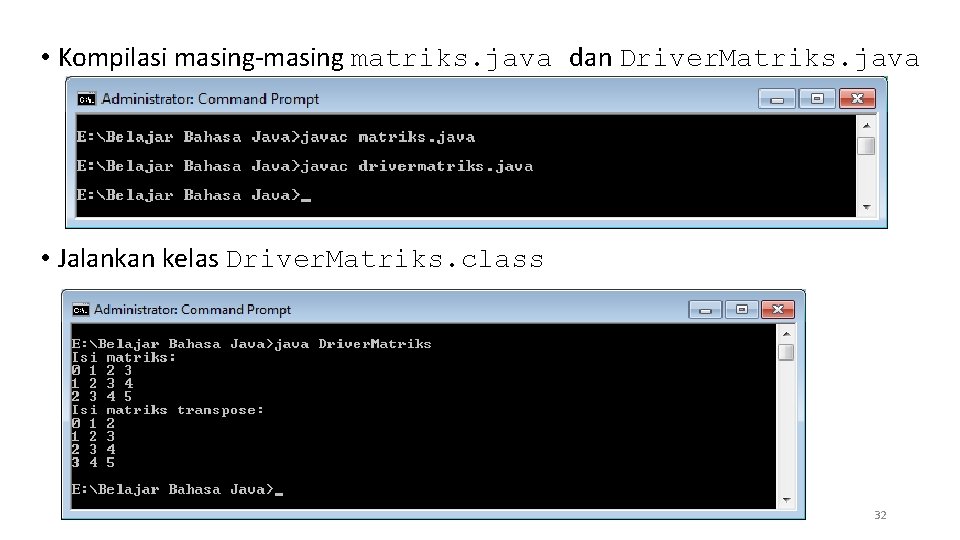Click the 'java DriverMatriks' command line
960x540 pixels.
(x=251, y=344)
